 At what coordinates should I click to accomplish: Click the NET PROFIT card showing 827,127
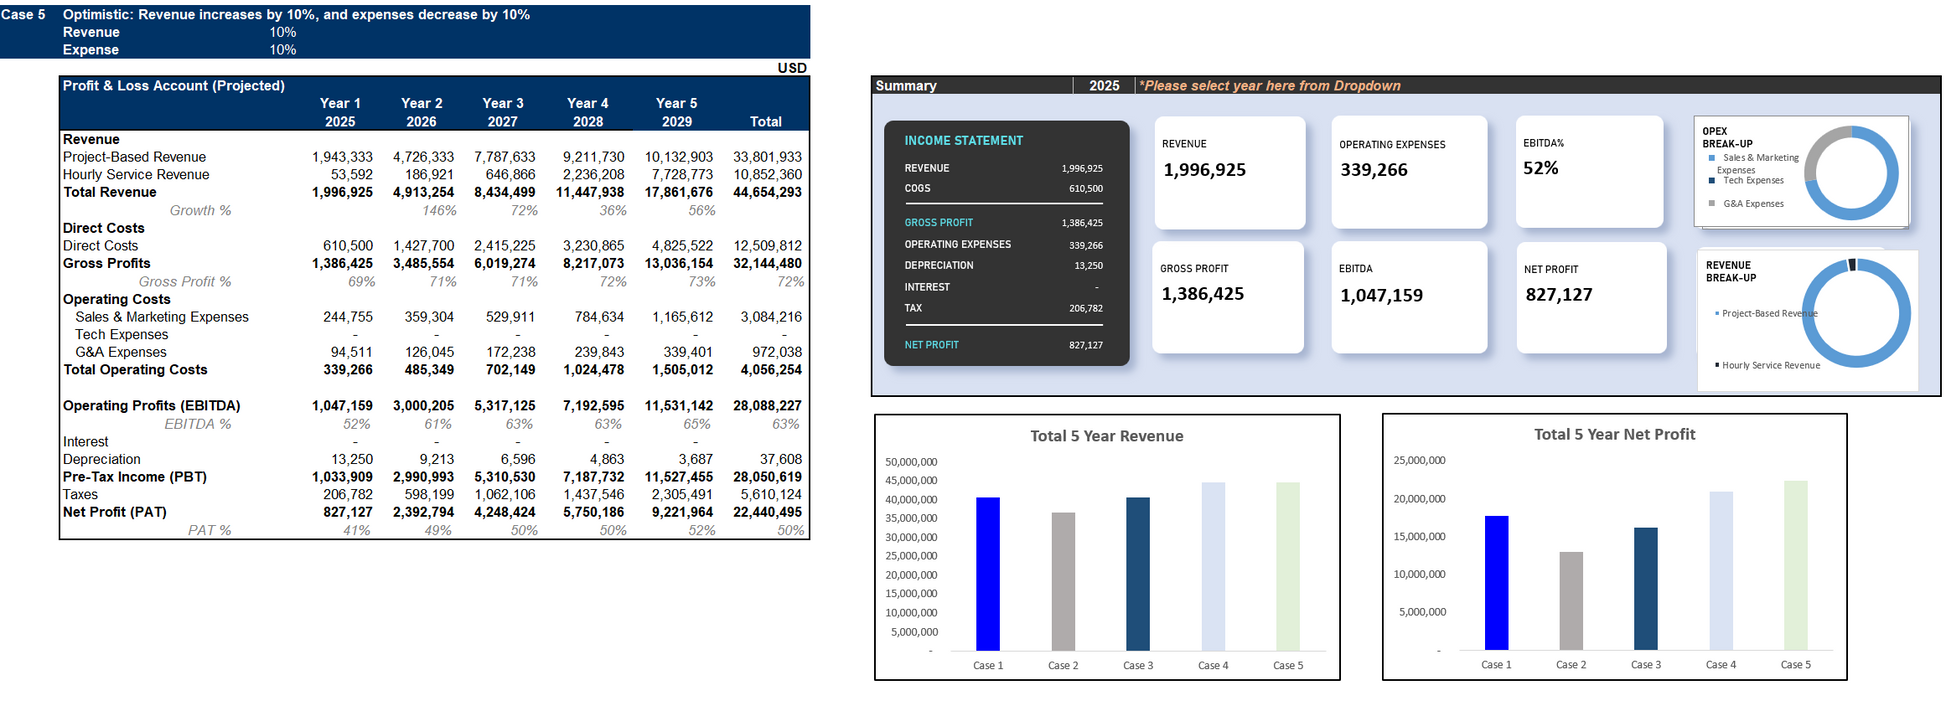(1591, 297)
